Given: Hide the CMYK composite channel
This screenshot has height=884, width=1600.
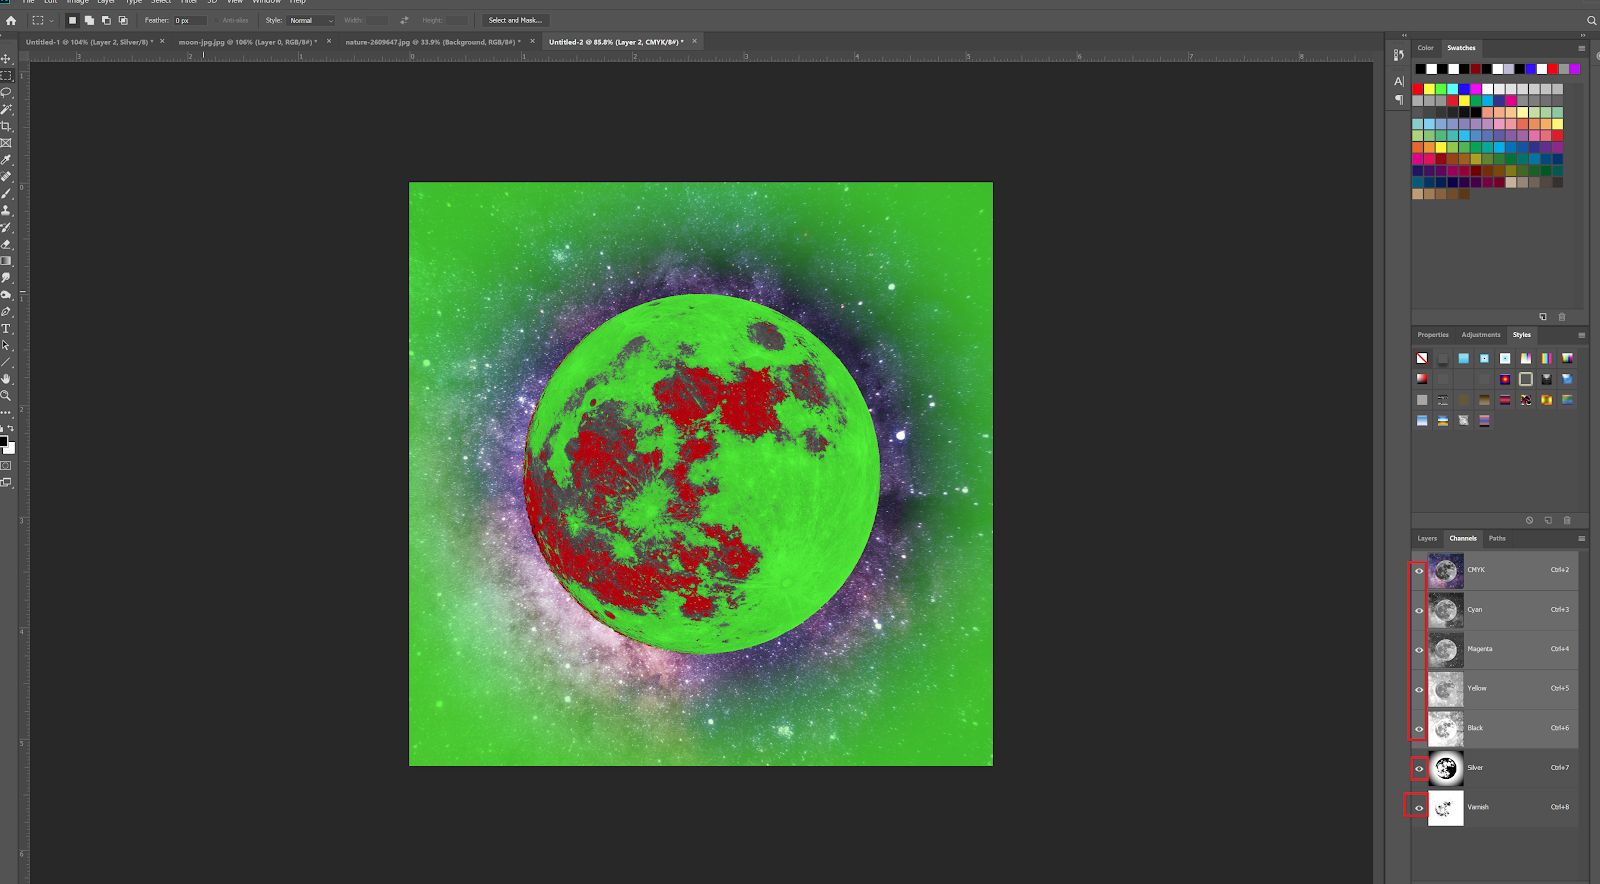Looking at the screenshot, I should coord(1418,571).
